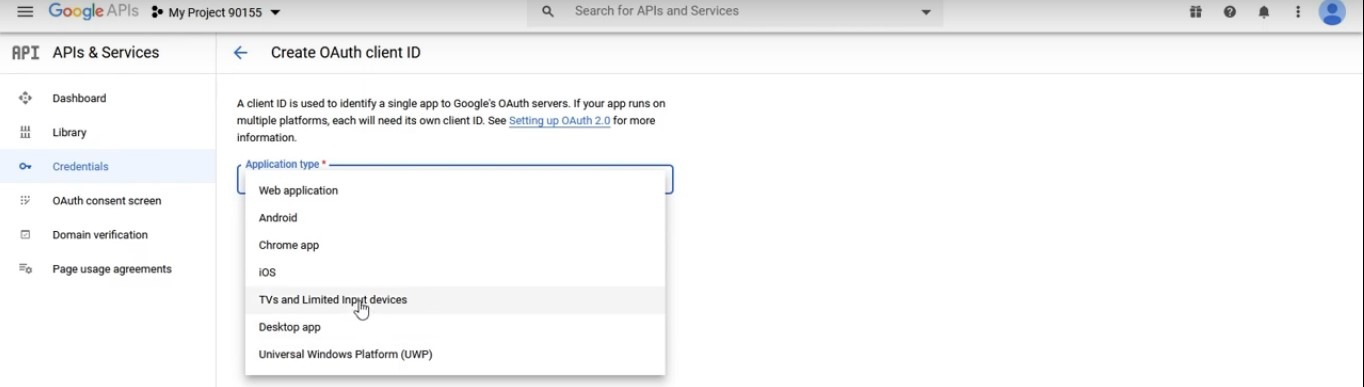The image size is (1364, 387).
Task: Open the help question mark icon
Action: pyautogui.click(x=1229, y=12)
